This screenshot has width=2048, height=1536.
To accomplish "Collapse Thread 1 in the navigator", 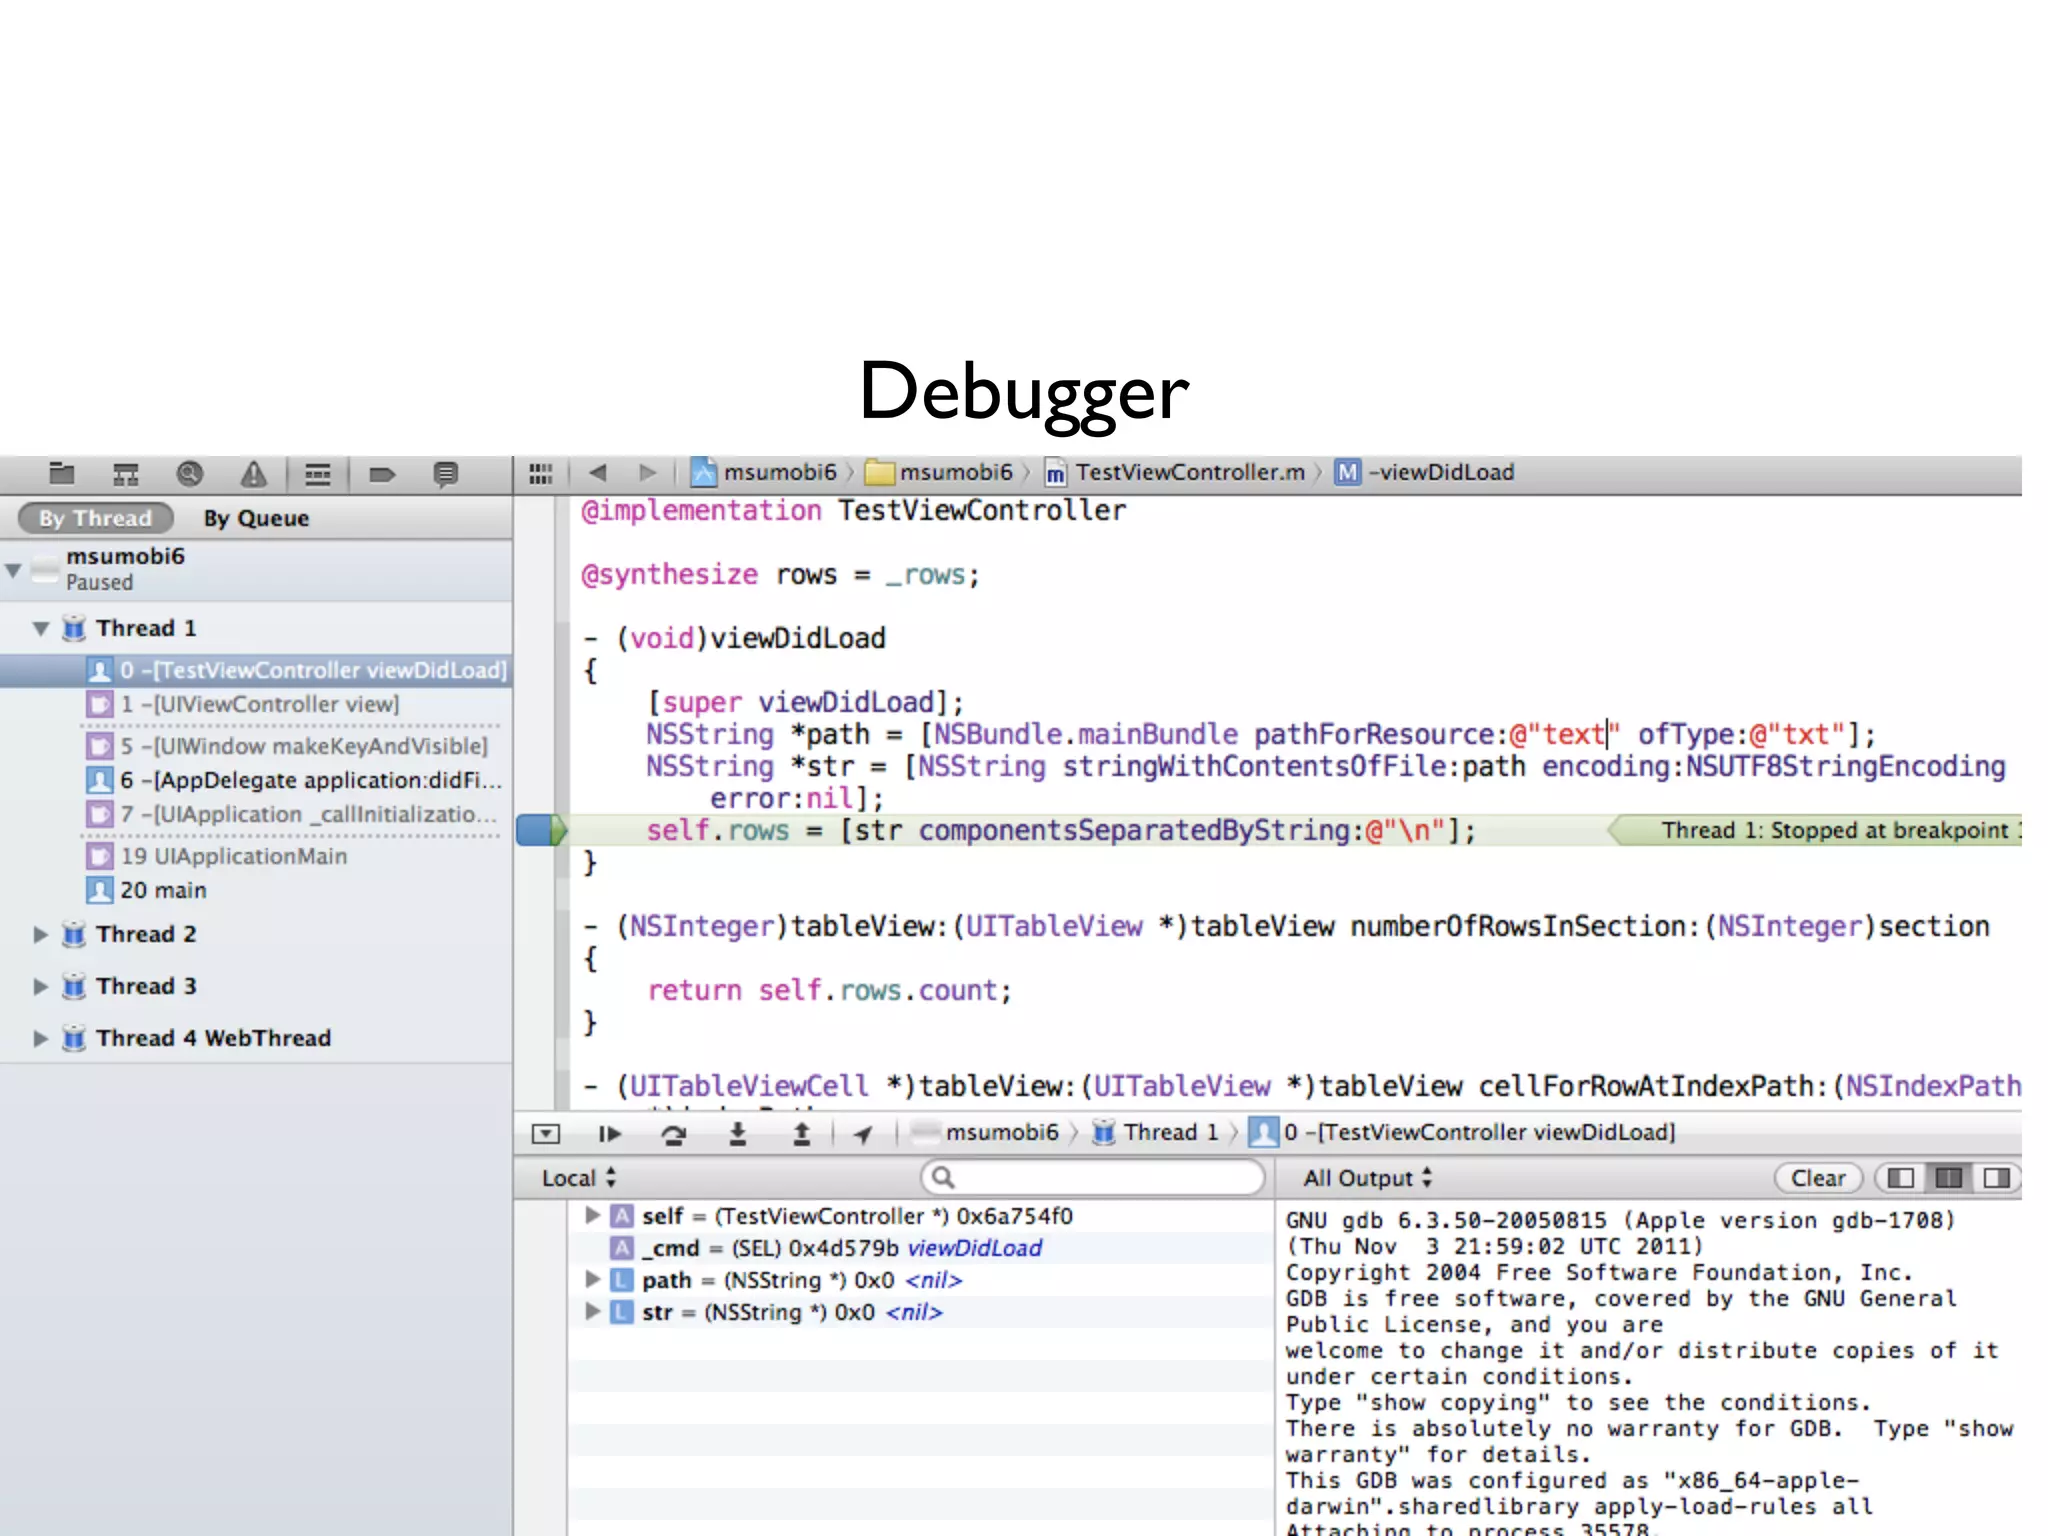I will click(x=41, y=628).
